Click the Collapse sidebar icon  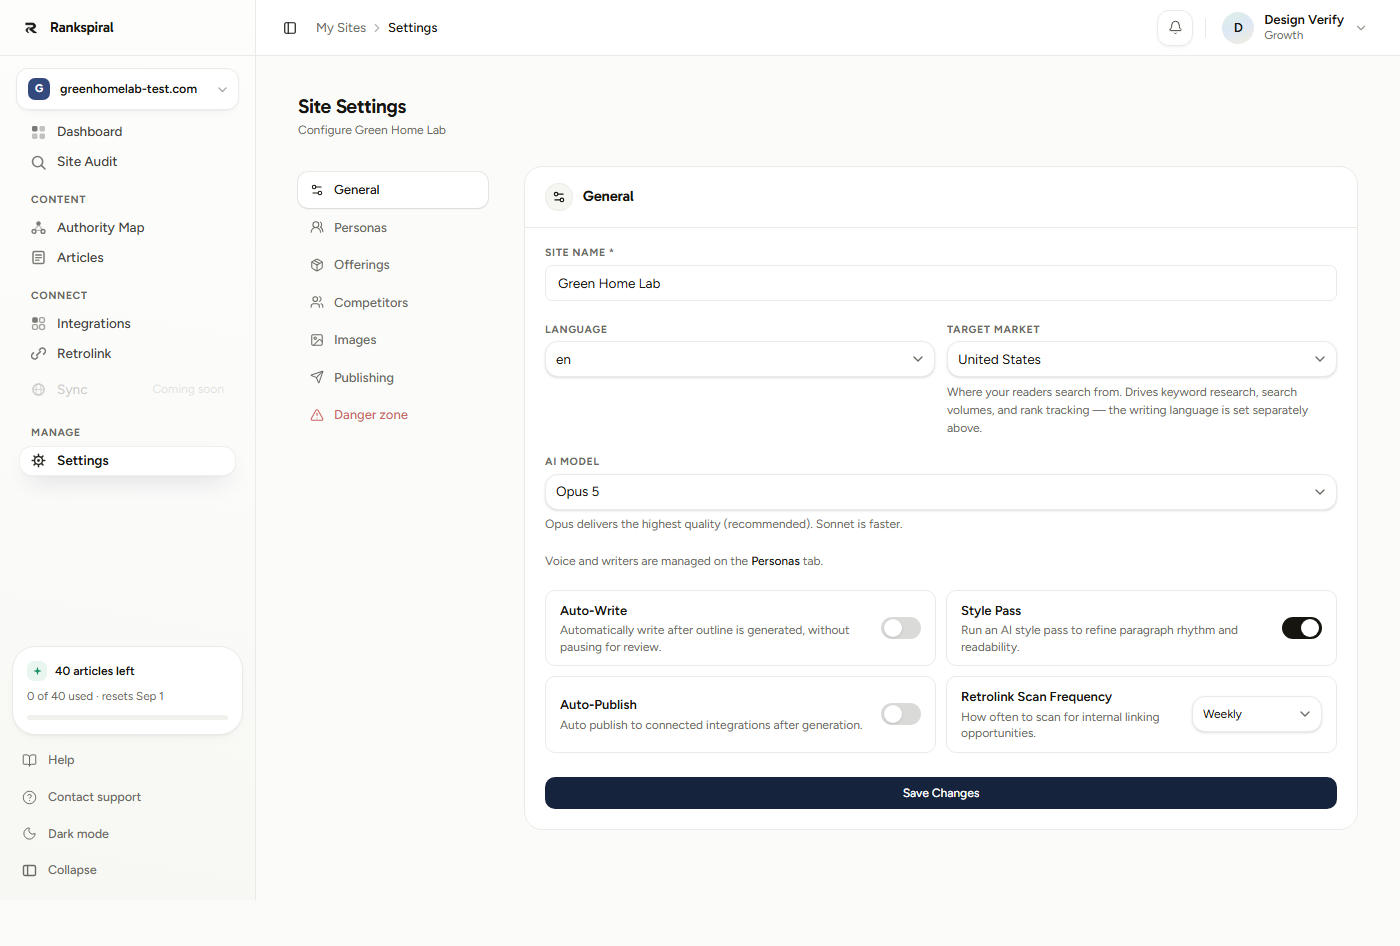(x=30, y=870)
